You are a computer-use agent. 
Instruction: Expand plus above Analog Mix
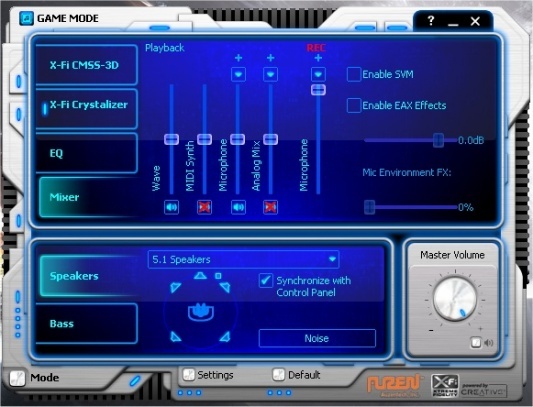point(271,58)
